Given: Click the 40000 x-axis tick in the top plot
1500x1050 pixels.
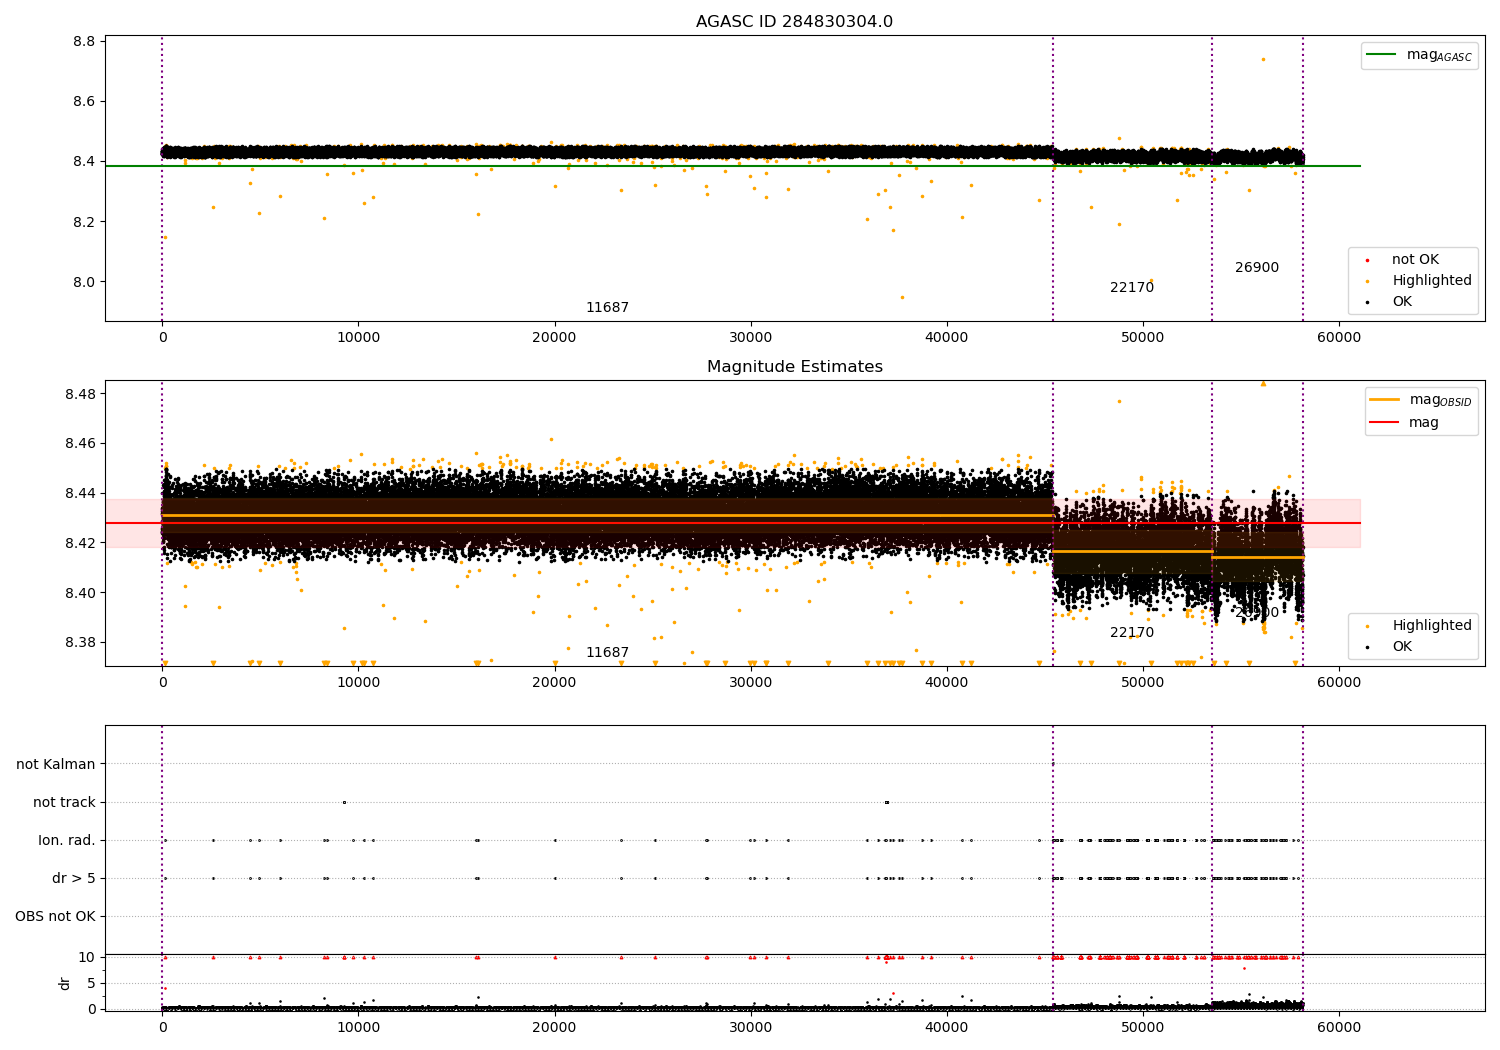Looking at the screenshot, I should 946,338.
